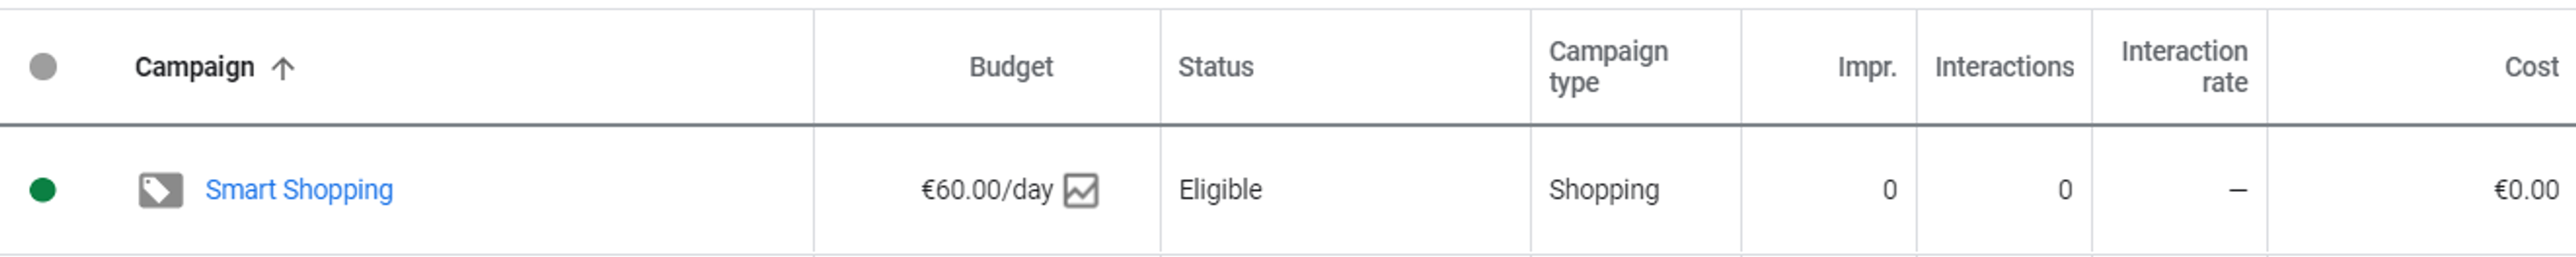Click the gray status circle in header

click(x=43, y=67)
